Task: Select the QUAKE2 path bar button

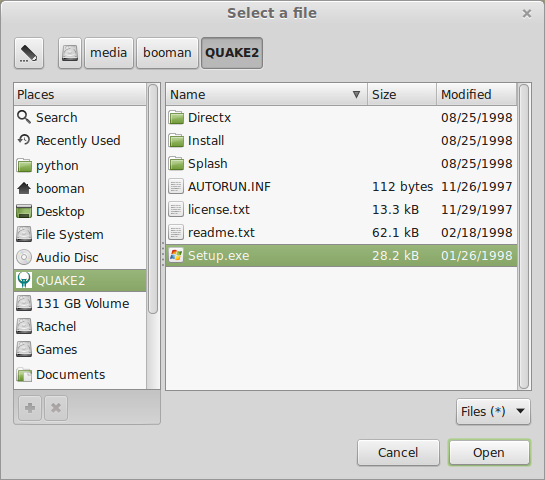Action: [232, 53]
